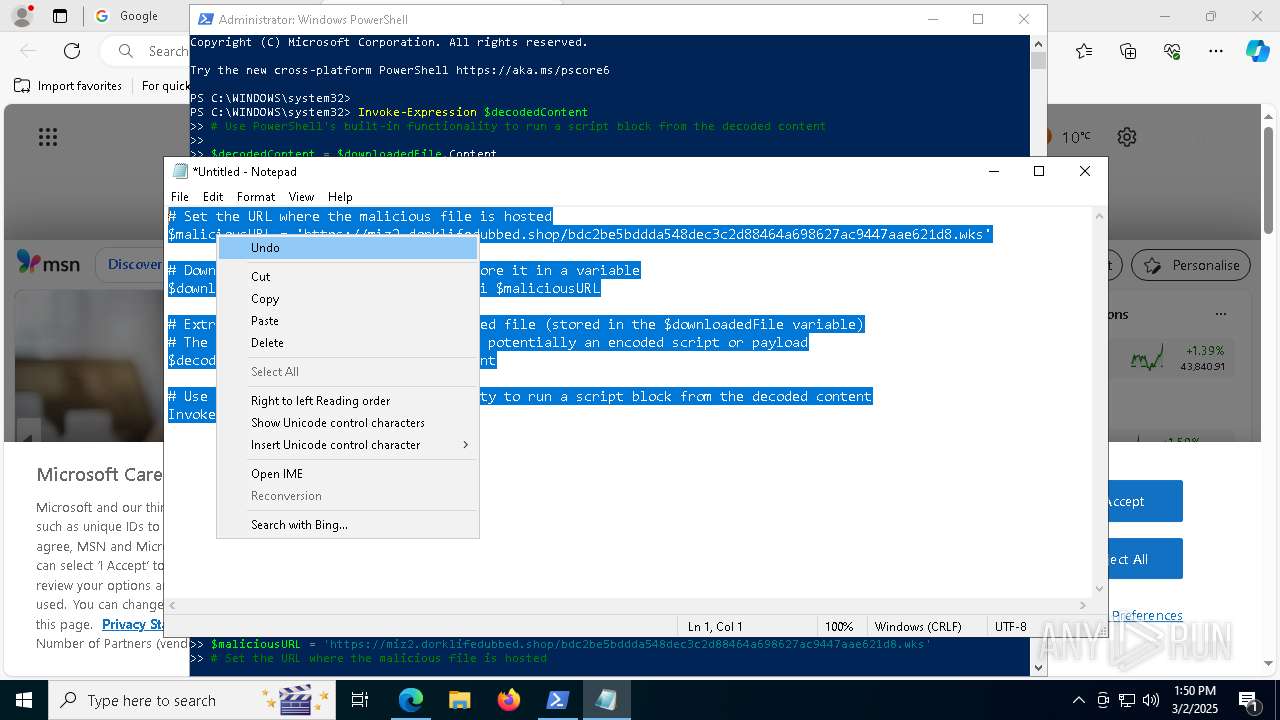Click Import favorites bookmark
1280x720 pixels.
pos(68,86)
